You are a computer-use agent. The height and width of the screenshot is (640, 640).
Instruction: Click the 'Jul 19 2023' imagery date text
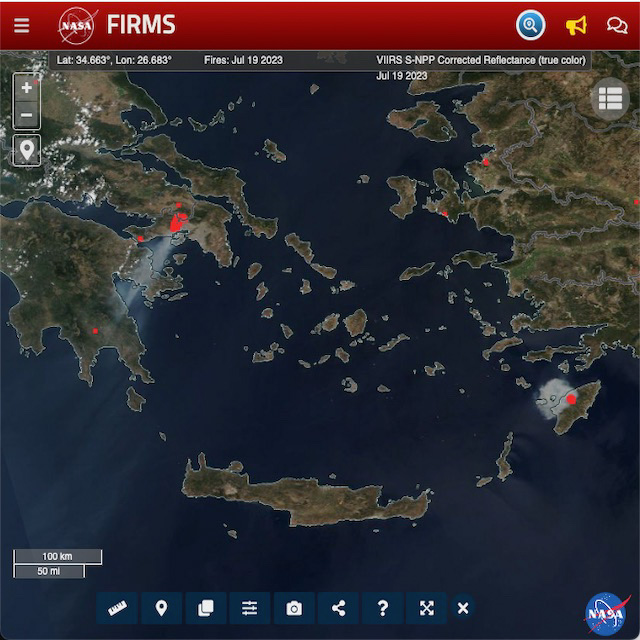[402, 76]
